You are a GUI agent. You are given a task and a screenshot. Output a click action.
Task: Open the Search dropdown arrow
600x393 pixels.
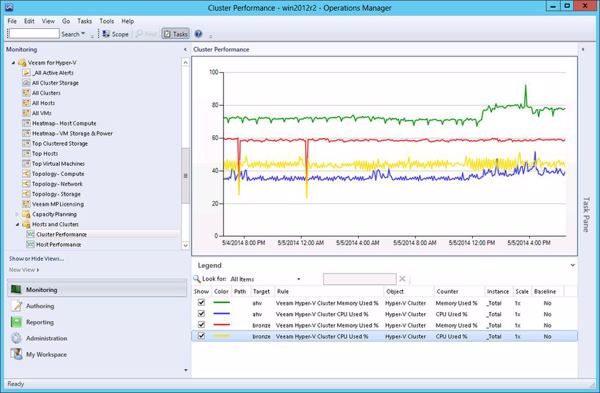(83, 34)
